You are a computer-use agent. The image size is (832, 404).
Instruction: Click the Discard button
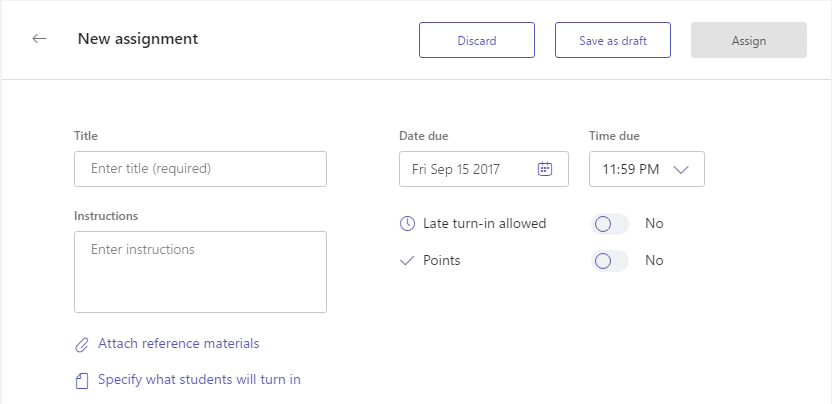click(x=477, y=40)
